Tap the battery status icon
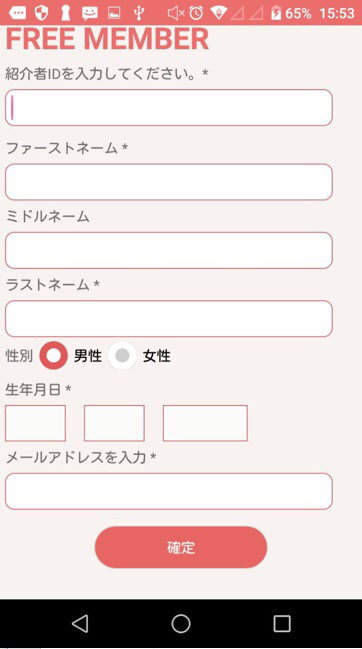Image resolution: width=362 pixels, height=649 pixels. 276,13
